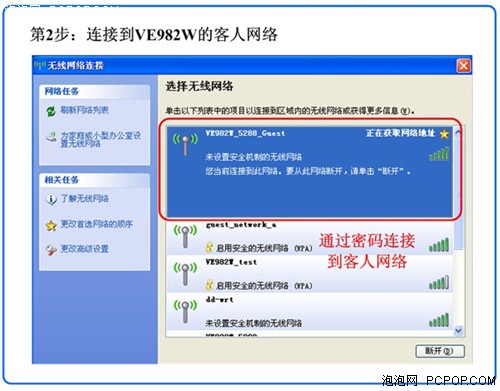
Task: Click the antenna icon of dd-wrt network
Action: pos(185,311)
